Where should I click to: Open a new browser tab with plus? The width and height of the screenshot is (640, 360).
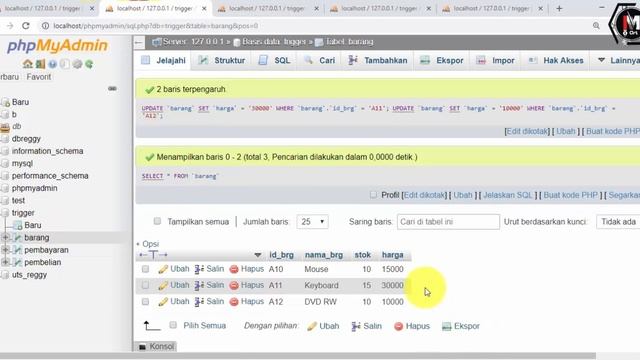pos(559,8)
